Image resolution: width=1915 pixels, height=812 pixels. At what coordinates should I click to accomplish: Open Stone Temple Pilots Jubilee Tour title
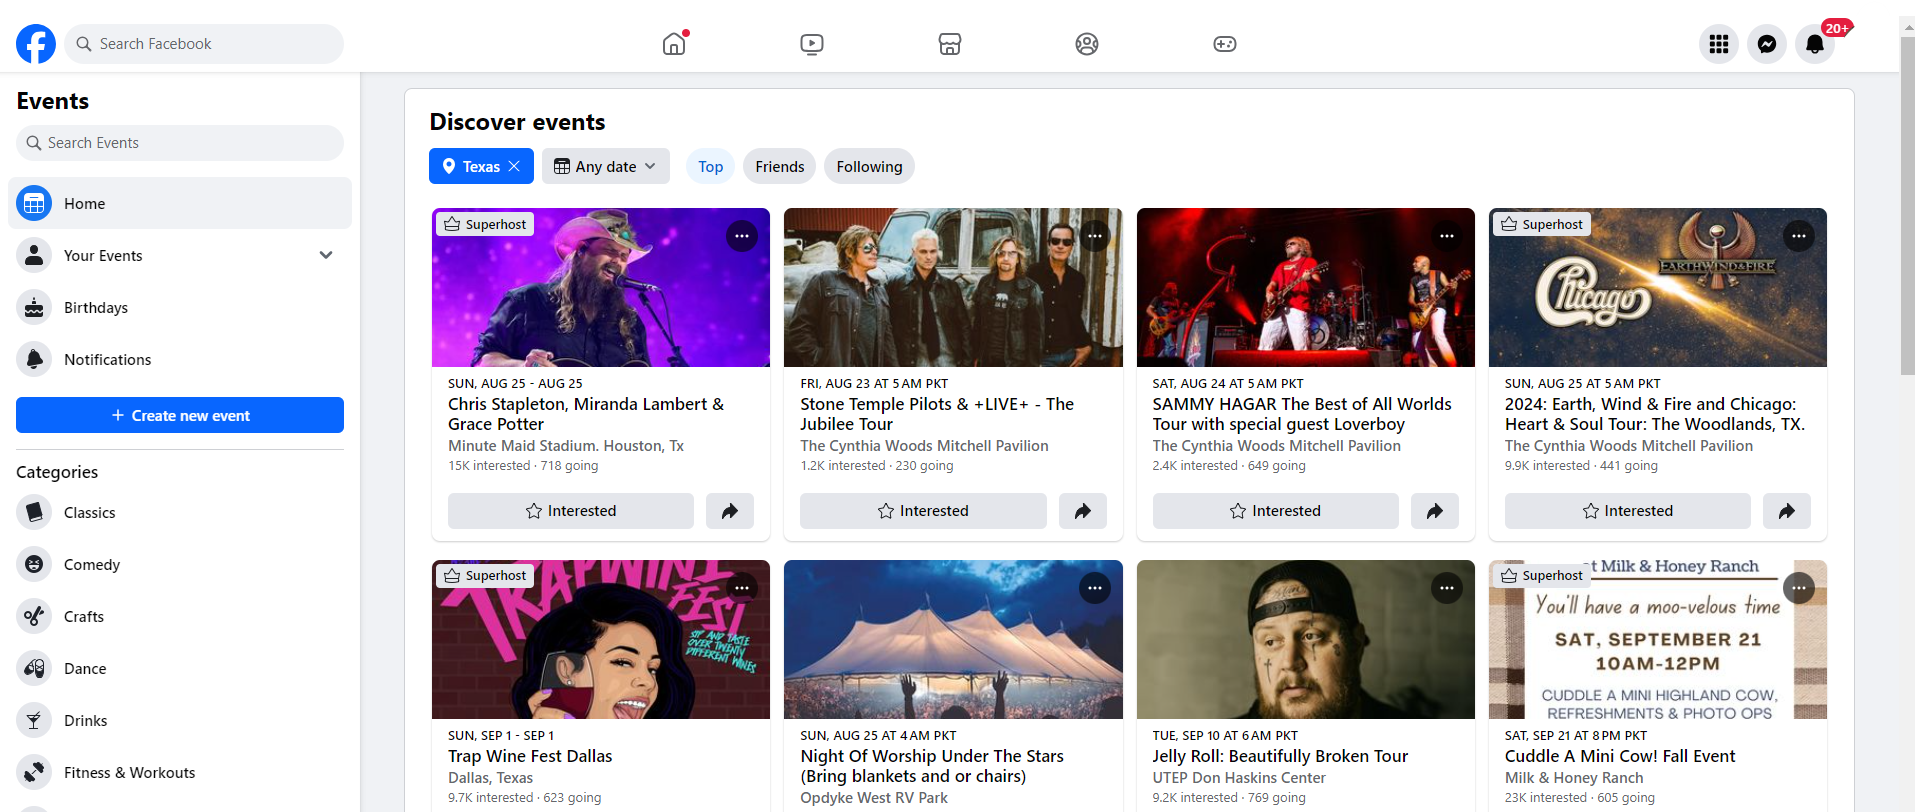tap(937, 414)
